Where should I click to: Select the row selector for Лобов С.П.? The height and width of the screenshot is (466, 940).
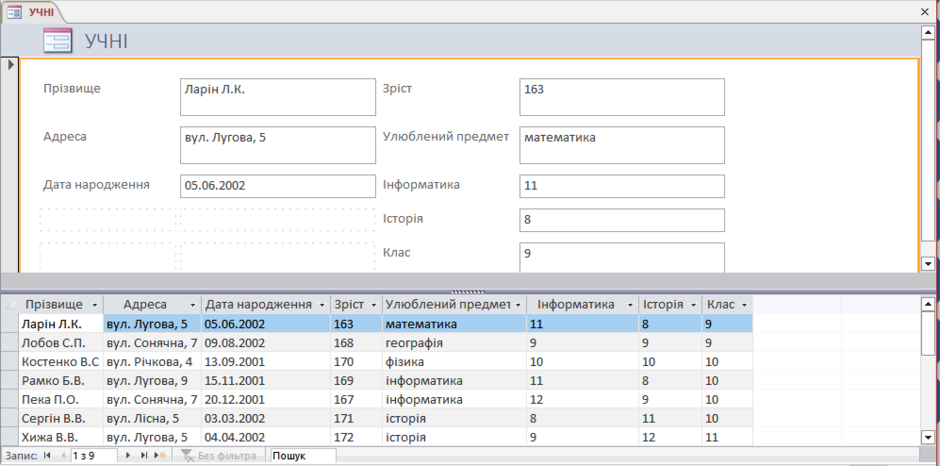tap(10, 343)
